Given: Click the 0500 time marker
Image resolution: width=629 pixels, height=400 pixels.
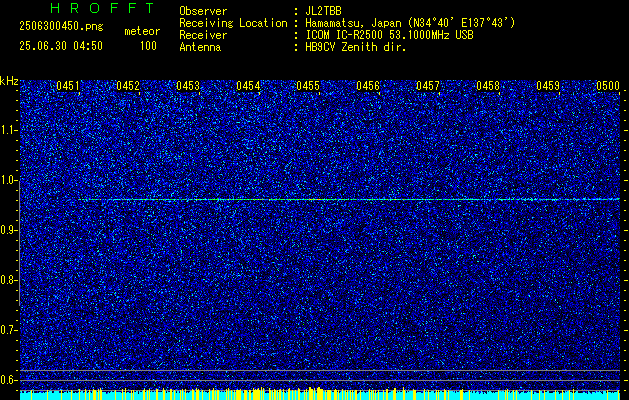Looking at the screenshot, I should pos(608,85).
